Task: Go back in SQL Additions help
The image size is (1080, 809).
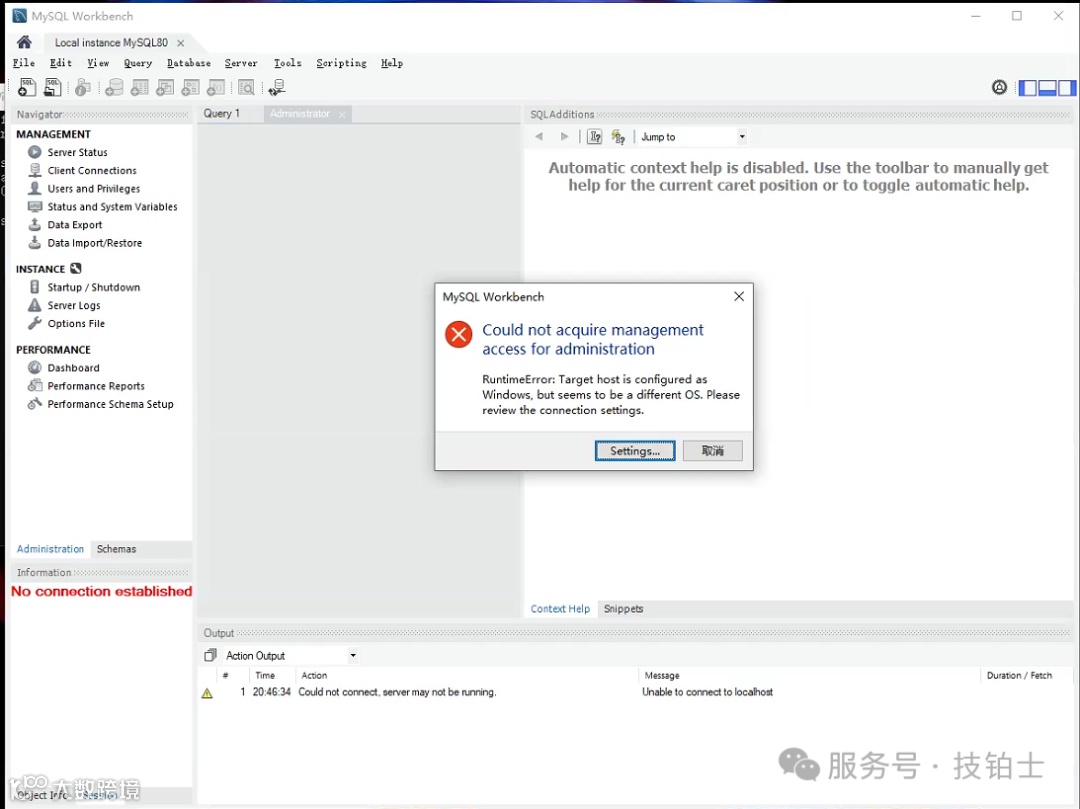Action: pyautogui.click(x=539, y=136)
